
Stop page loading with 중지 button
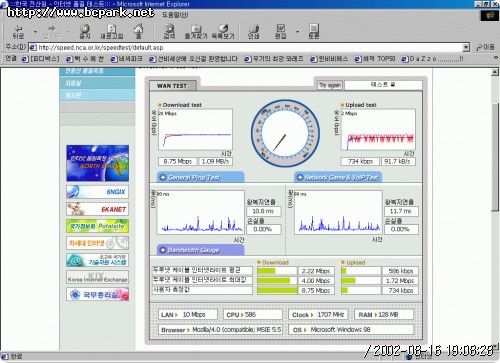click(x=85, y=31)
